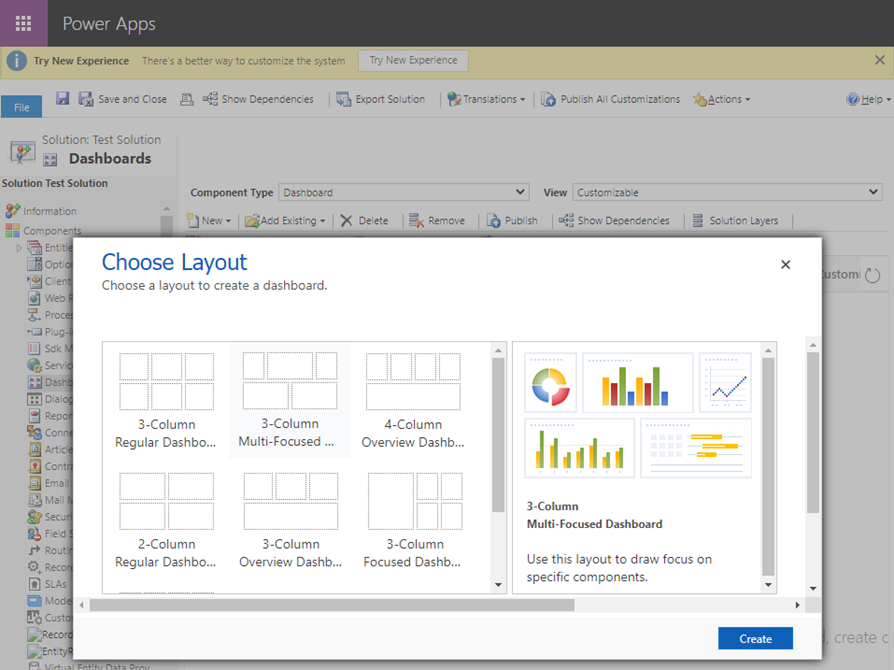Click Save and Close in toolbar
Viewport: 894px width, 670px height.
point(123,99)
